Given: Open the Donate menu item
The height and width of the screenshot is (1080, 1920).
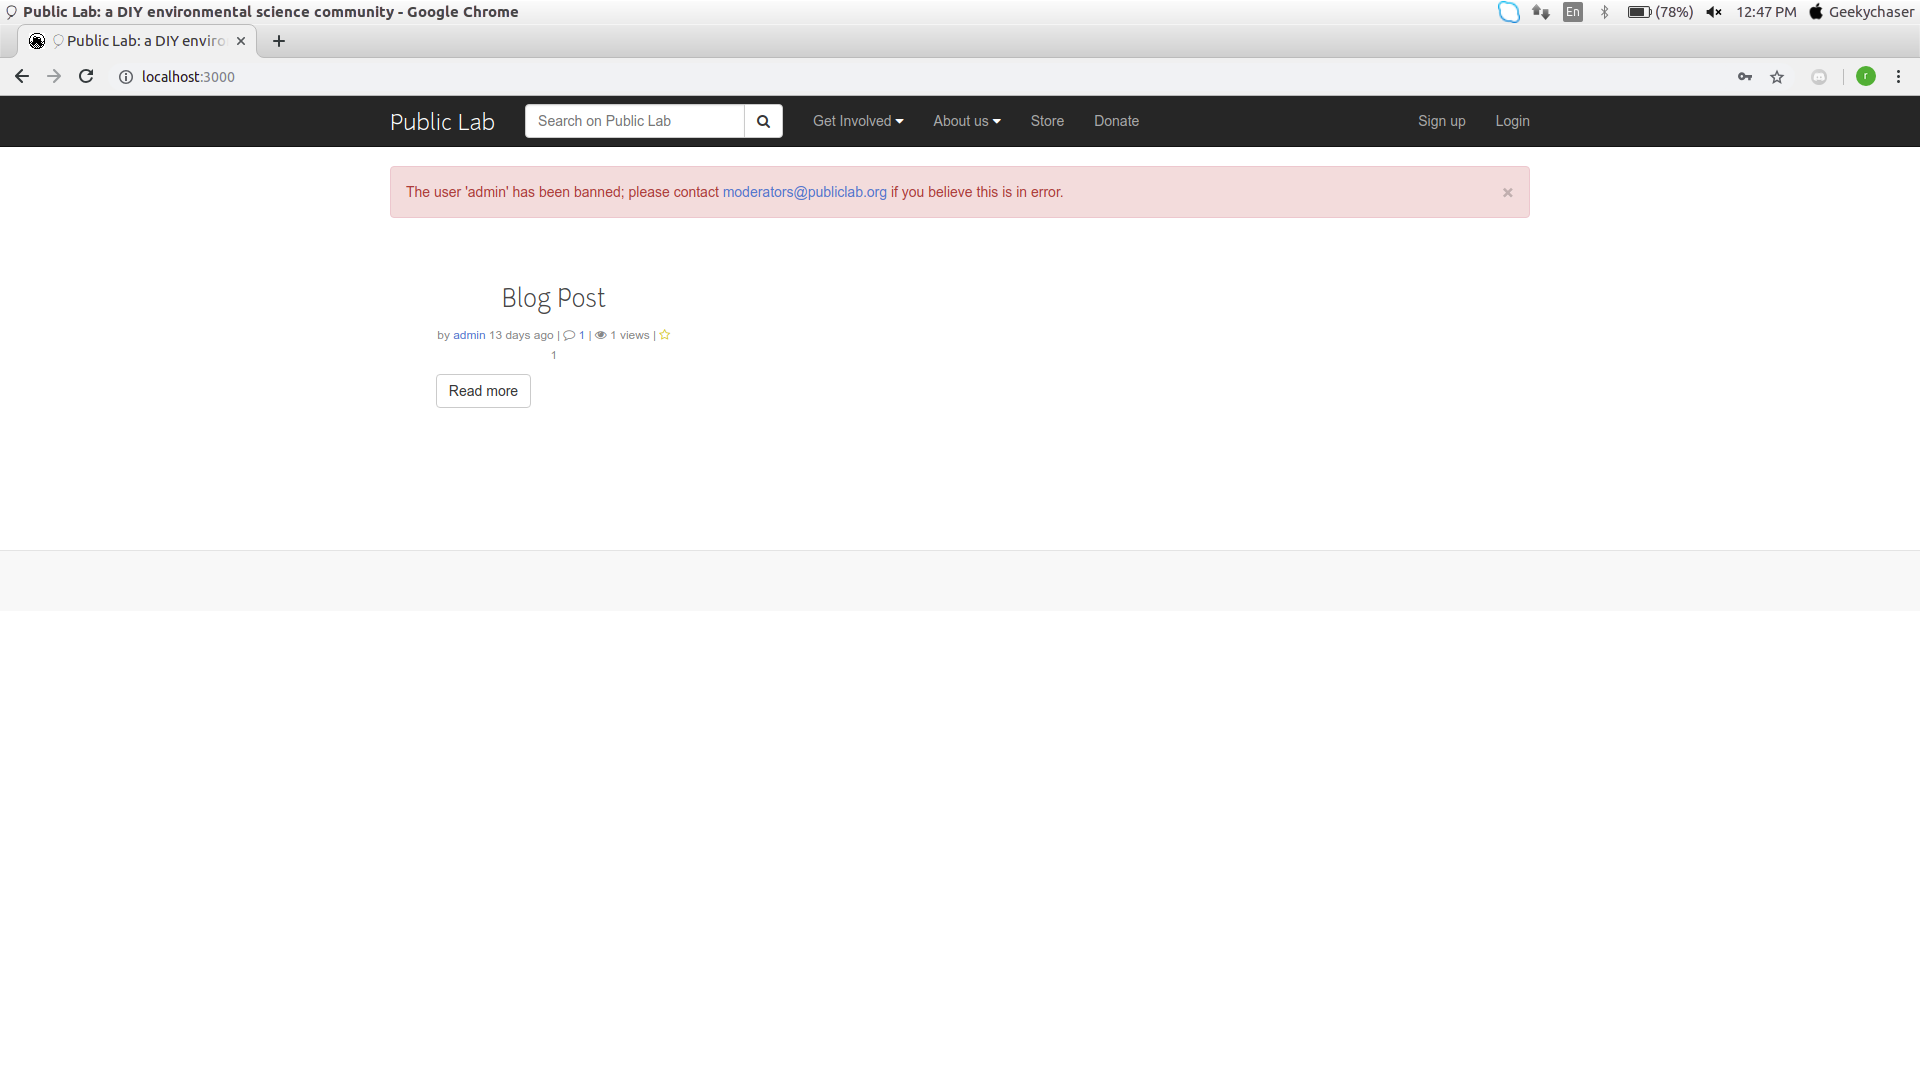Looking at the screenshot, I should click(1116, 121).
